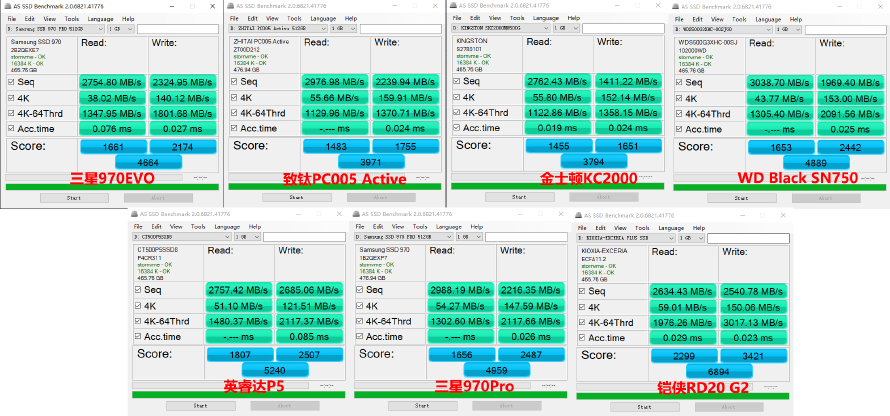The image size is (890, 416).
Task: Click the write score button 2442
Action: coord(852,148)
